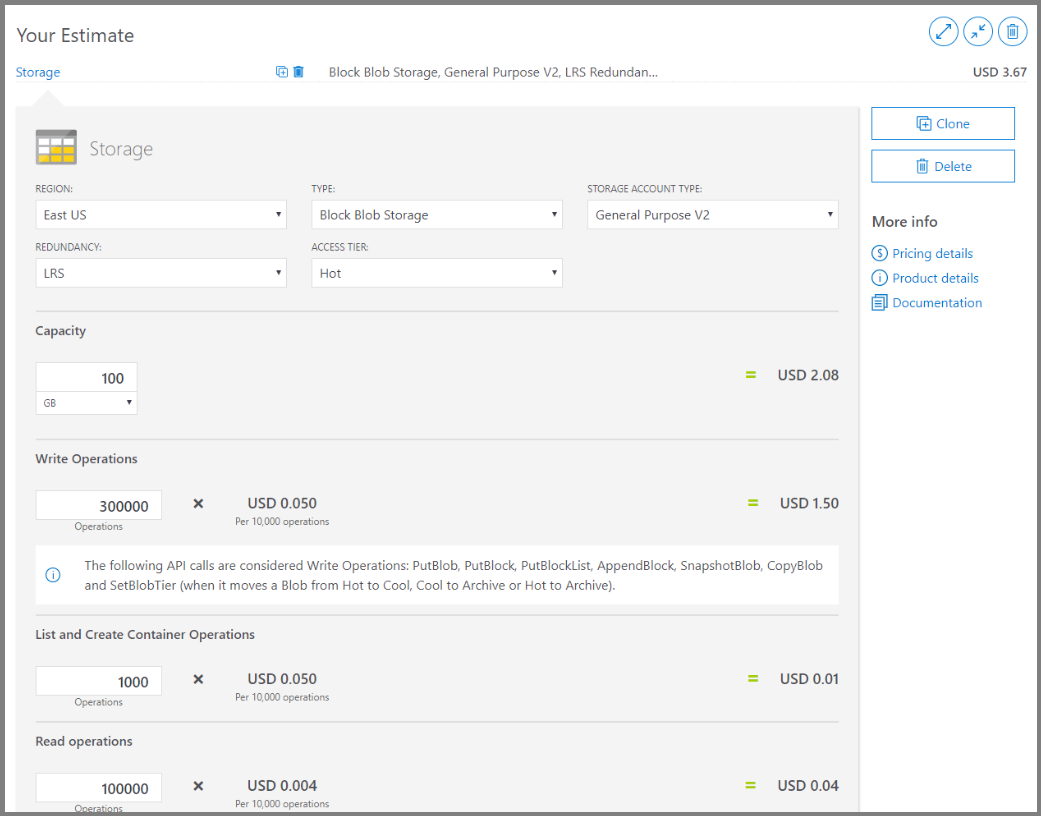1041x816 pixels.
Task: Click the 'Read operations' section heading
Action: point(84,742)
